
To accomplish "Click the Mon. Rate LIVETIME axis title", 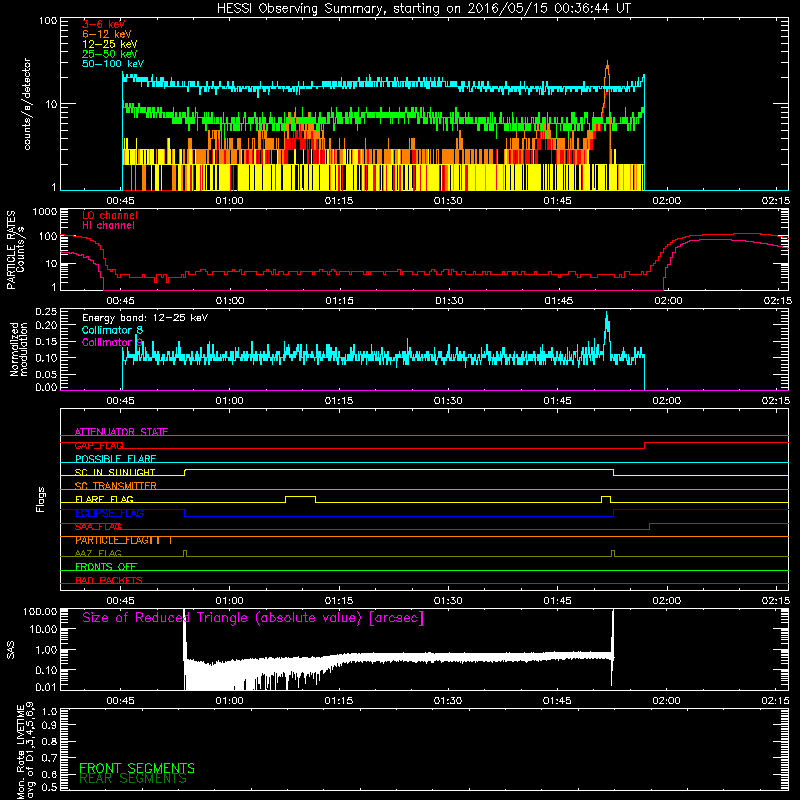I will (25, 751).
